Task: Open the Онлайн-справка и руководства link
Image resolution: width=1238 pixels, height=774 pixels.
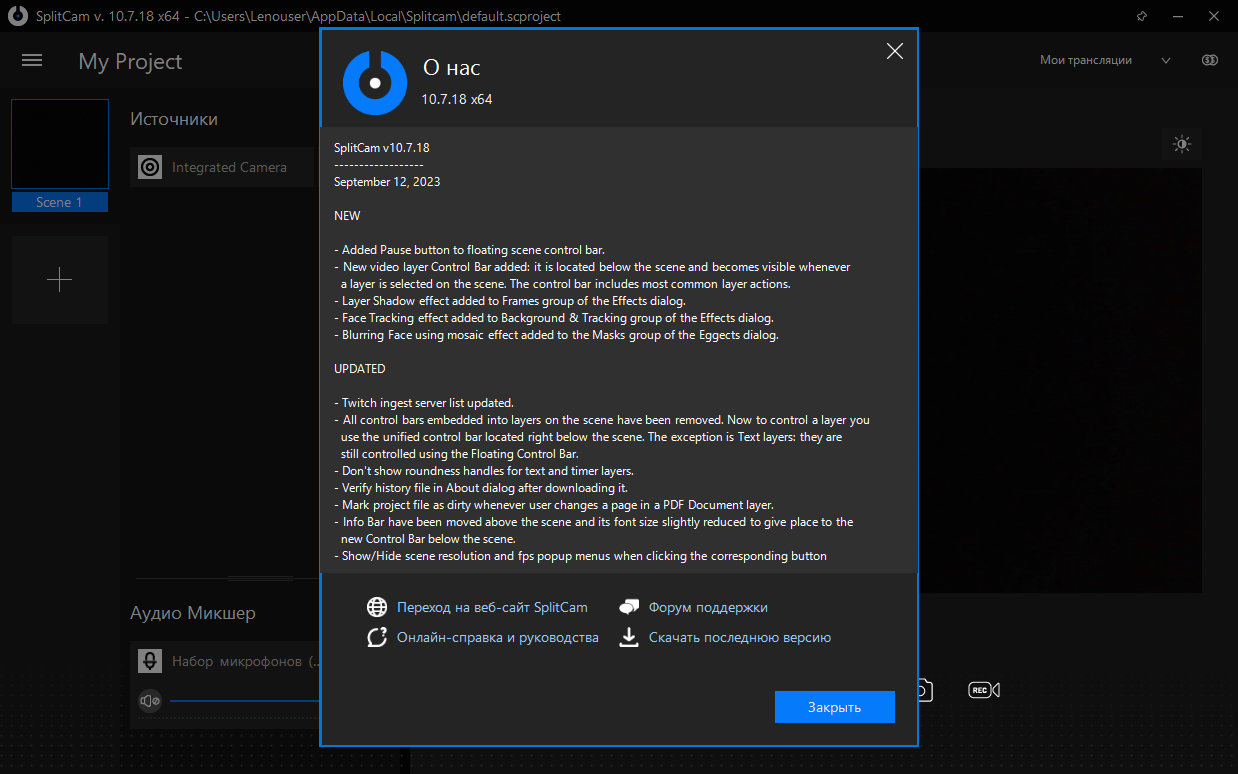Action: coord(498,637)
